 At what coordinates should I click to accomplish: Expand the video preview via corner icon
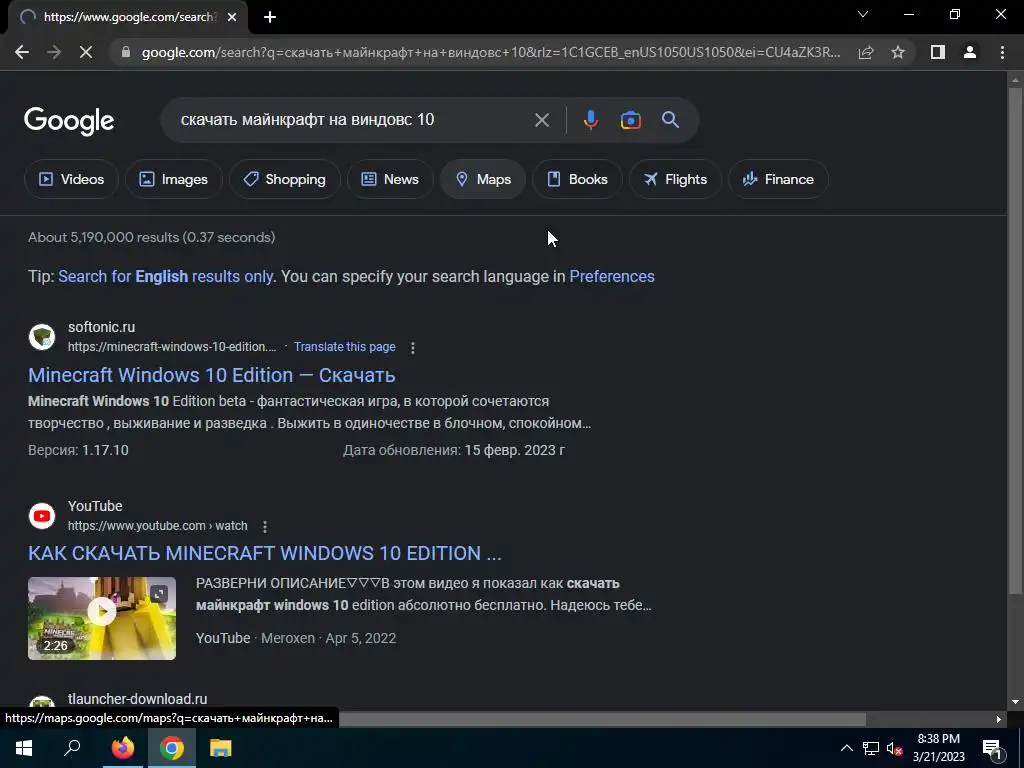click(159, 594)
